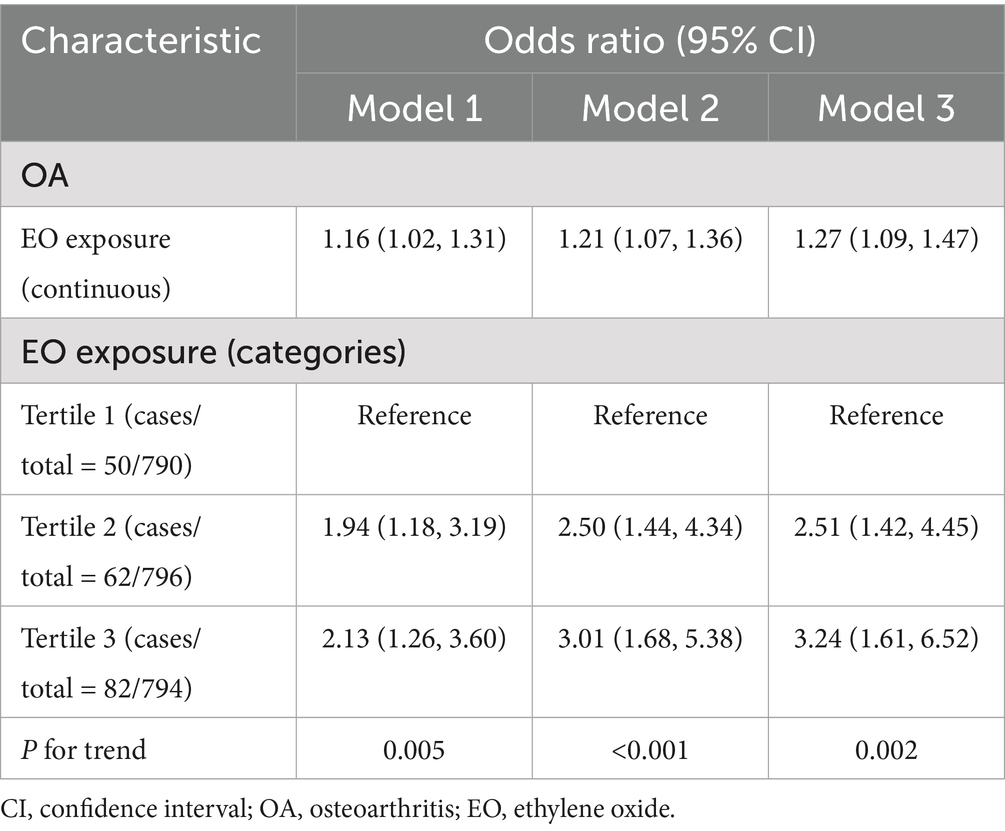Click the Odds ratio (95% CI) header

(650, 41)
